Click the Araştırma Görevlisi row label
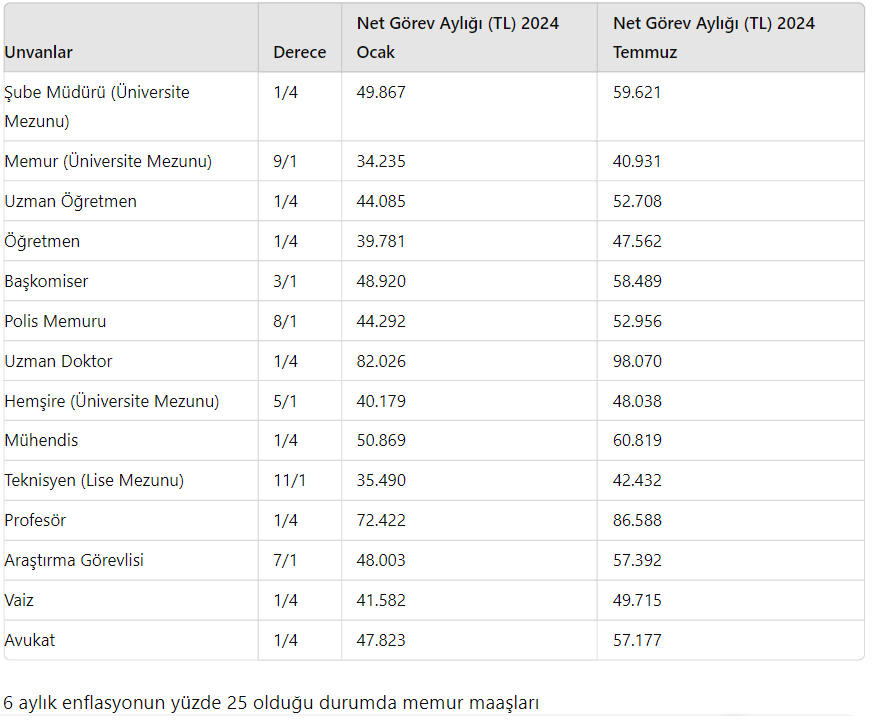Screen dimensions: 873x721 click(74, 560)
